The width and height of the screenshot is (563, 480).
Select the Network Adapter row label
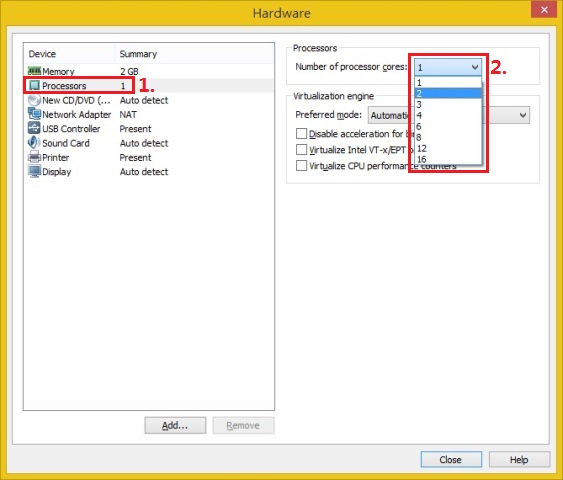[x=76, y=115]
